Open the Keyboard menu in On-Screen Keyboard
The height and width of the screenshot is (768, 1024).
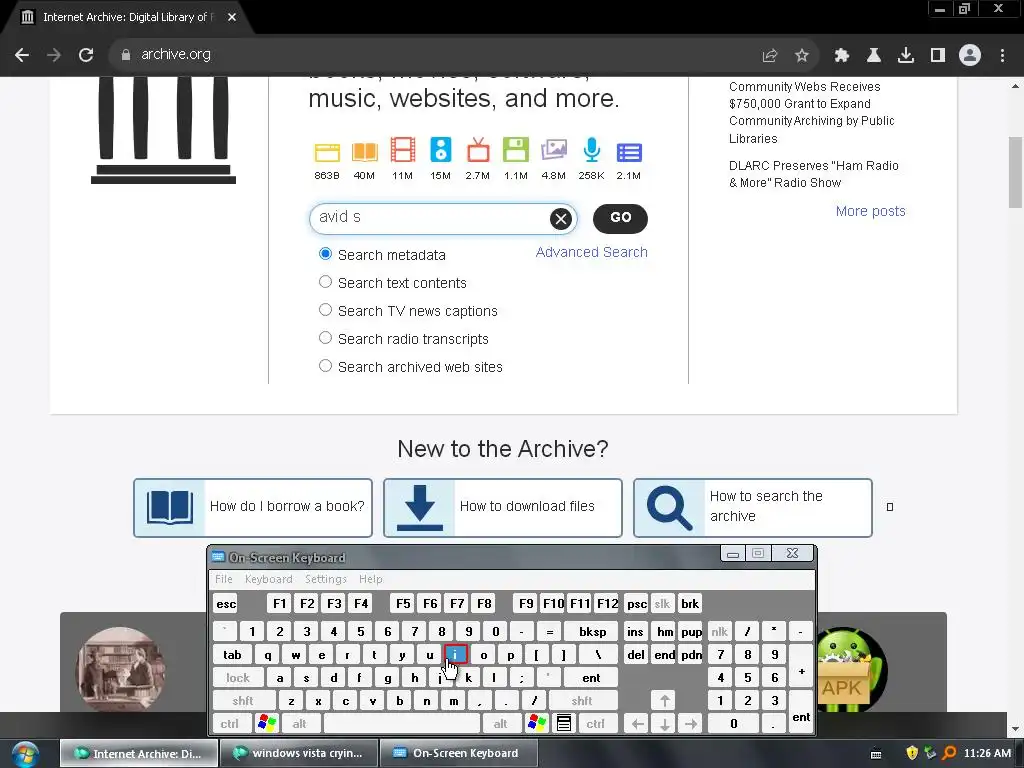pyautogui.click(x=268, y=579)
